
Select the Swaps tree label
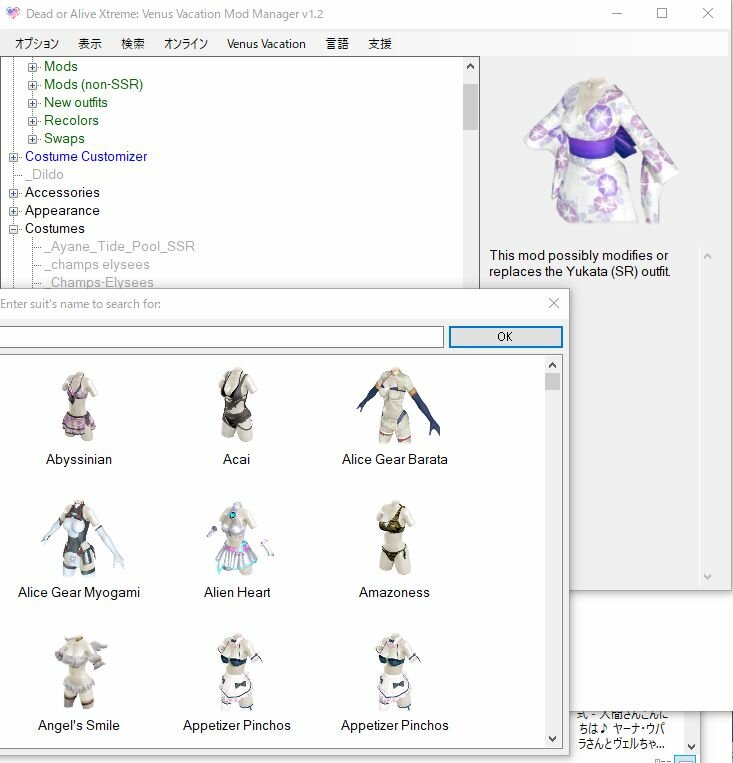[64, 138]
